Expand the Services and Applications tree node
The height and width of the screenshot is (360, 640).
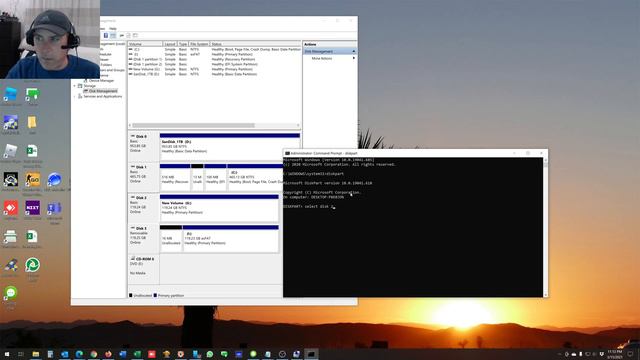pyautogui.click(x=75, y=96)
